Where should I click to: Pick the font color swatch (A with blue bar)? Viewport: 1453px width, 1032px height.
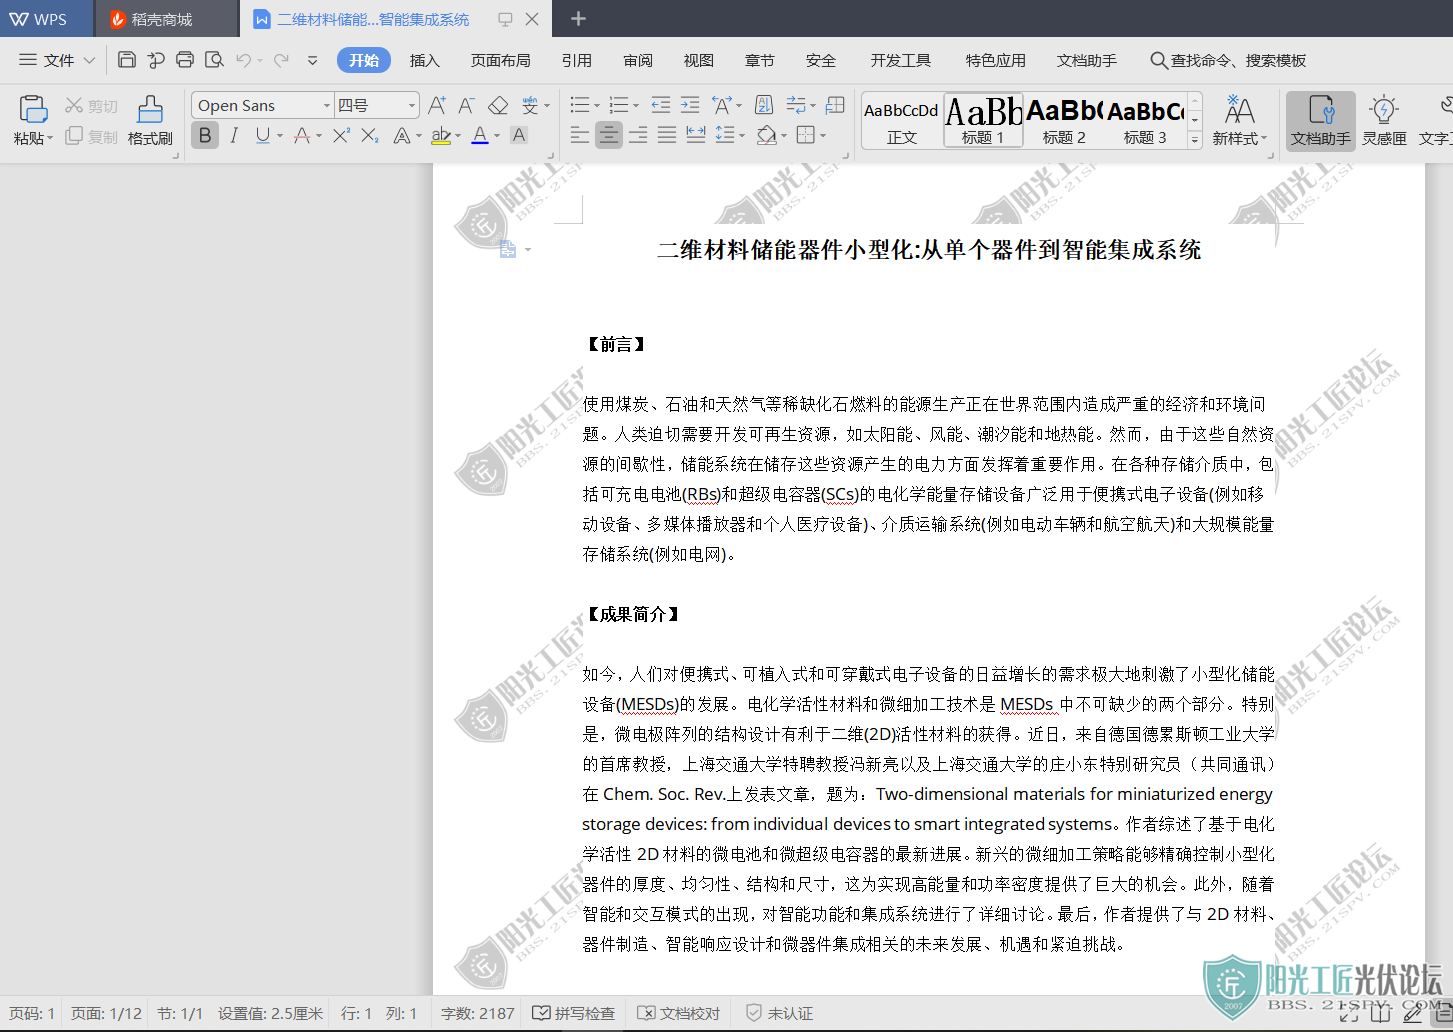(x=480, y=135)
